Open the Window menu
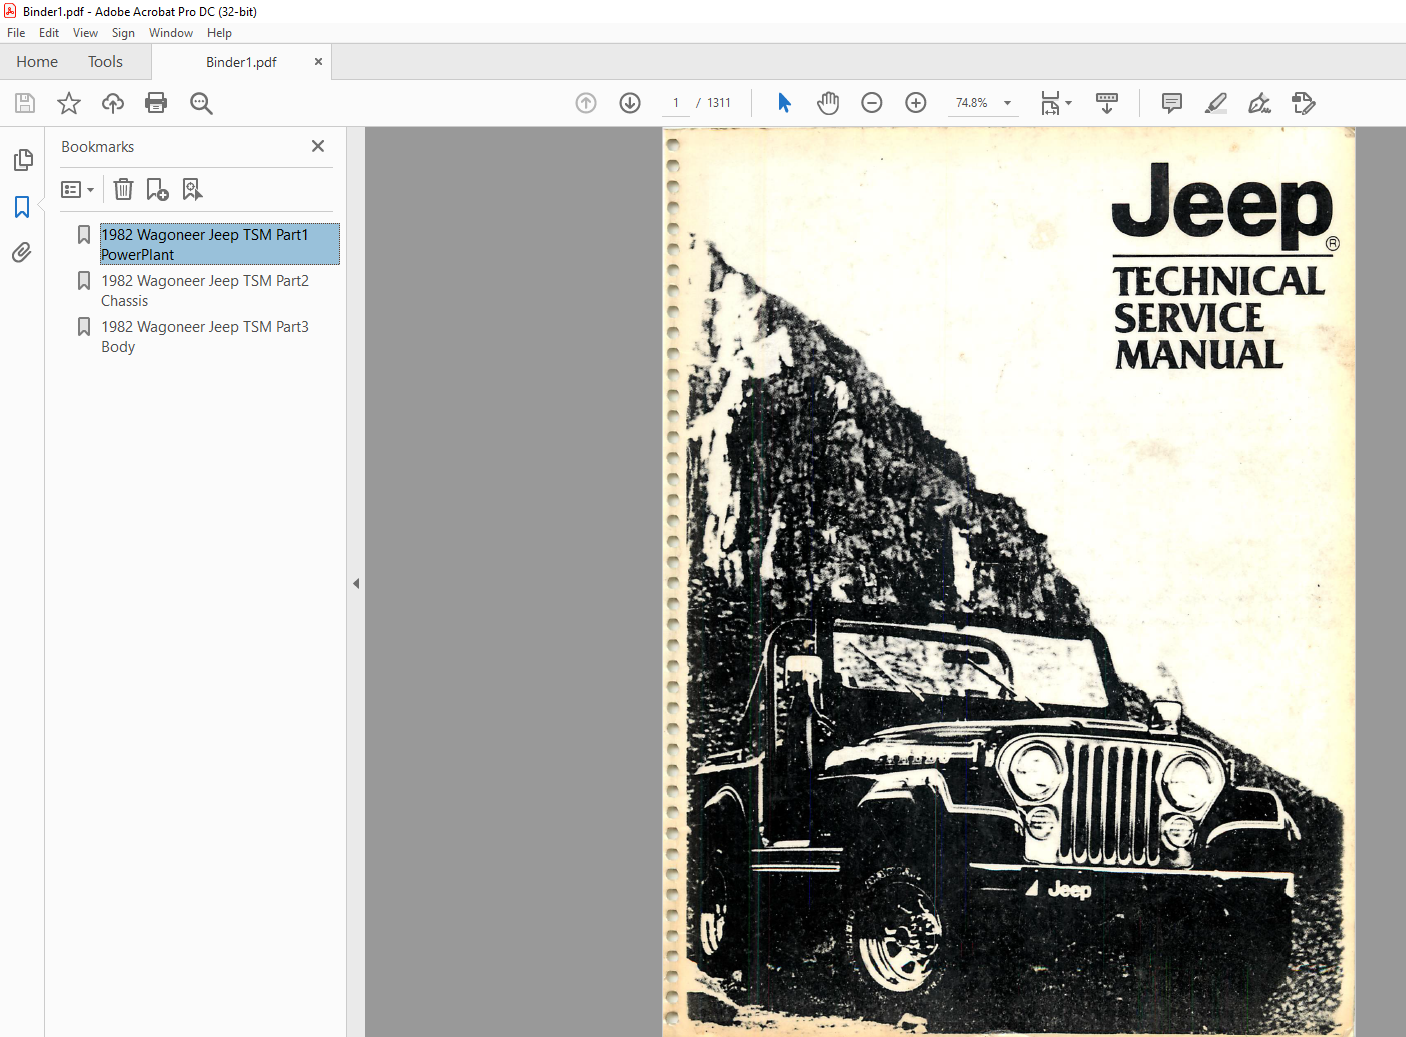This screenshot has width=1406, height=1037. pyautogui.click(x=171, y=33)
